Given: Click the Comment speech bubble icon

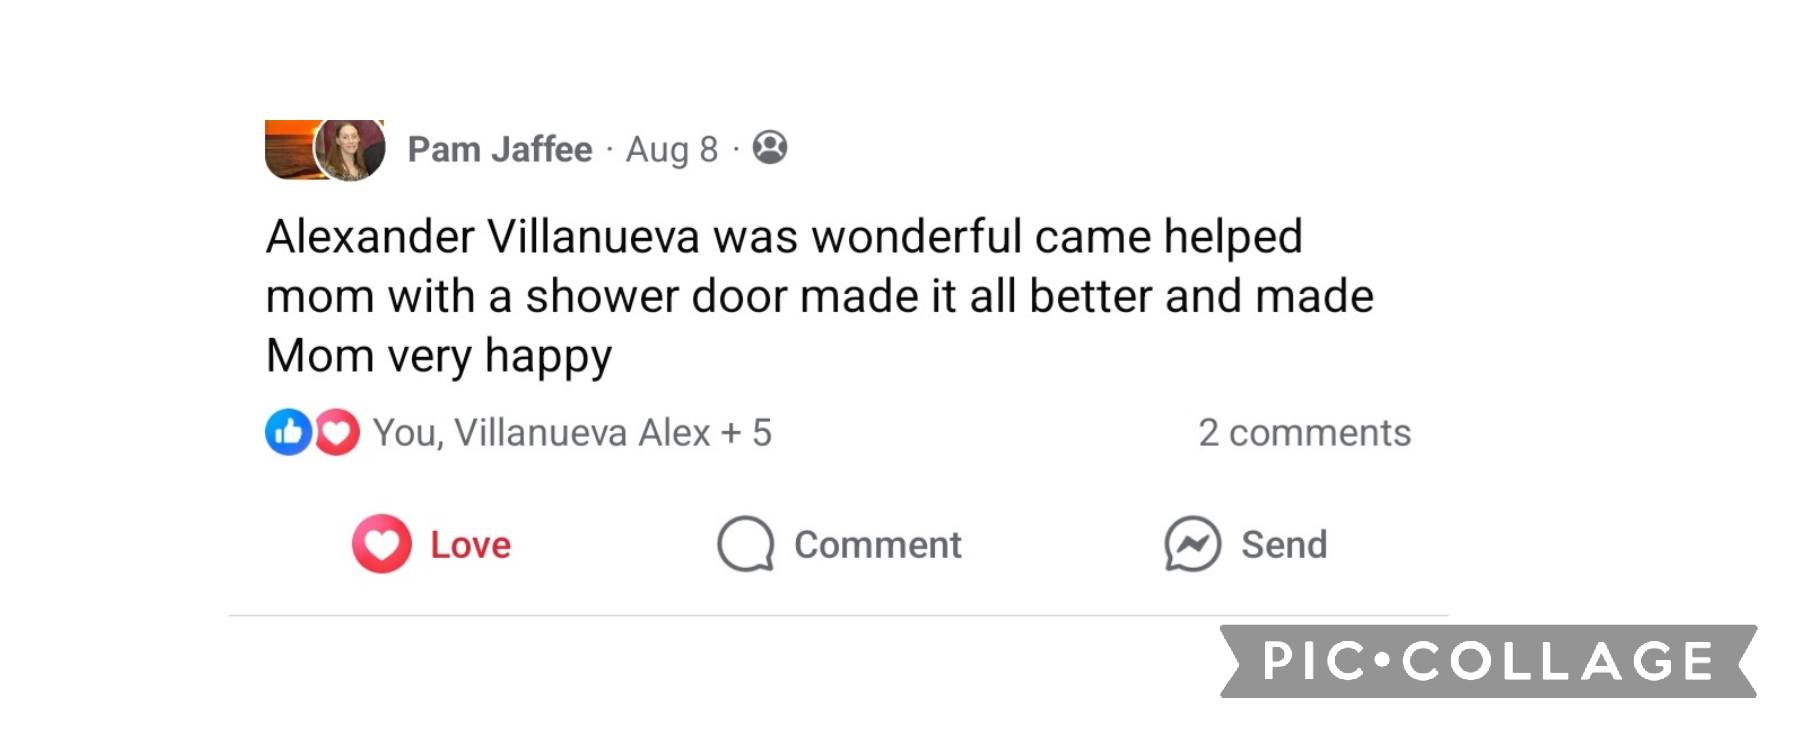Looking at the screenshot, I should pyautogui.click(x=746, y=544).
